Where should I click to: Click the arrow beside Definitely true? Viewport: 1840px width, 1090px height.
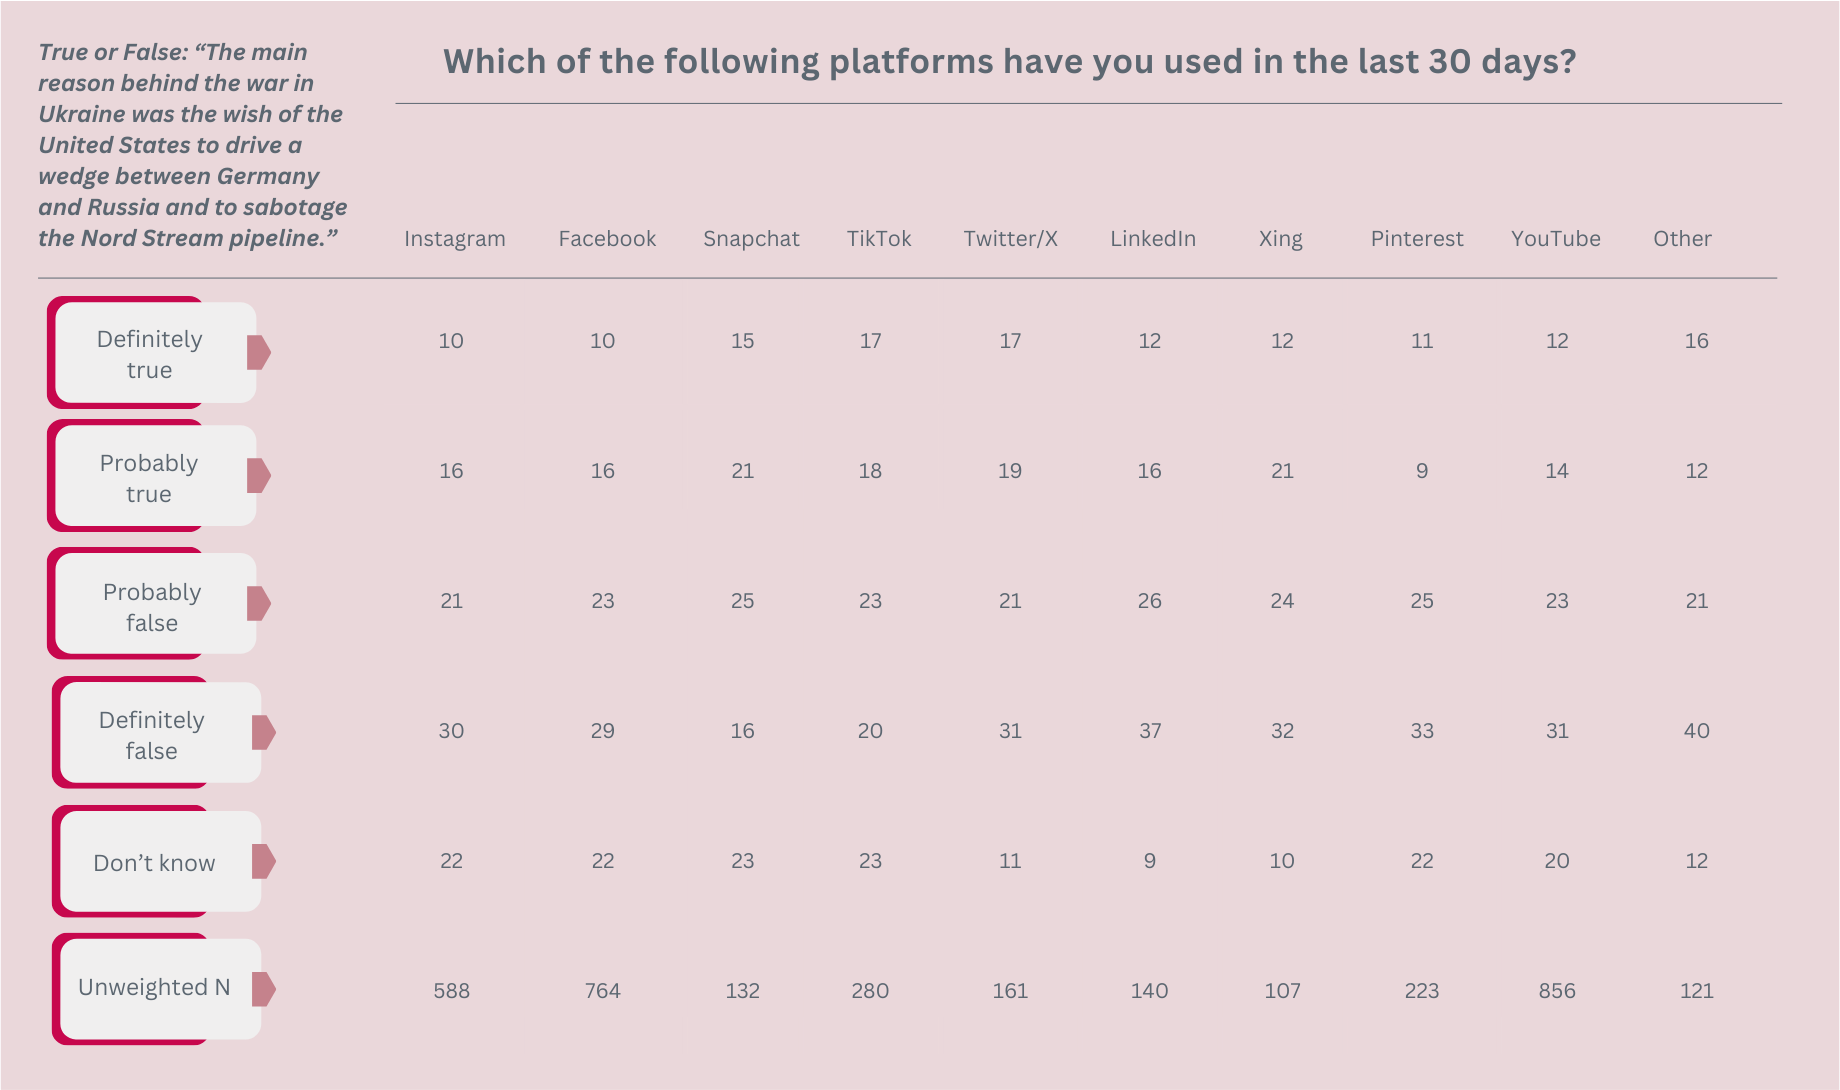point(259,352)
